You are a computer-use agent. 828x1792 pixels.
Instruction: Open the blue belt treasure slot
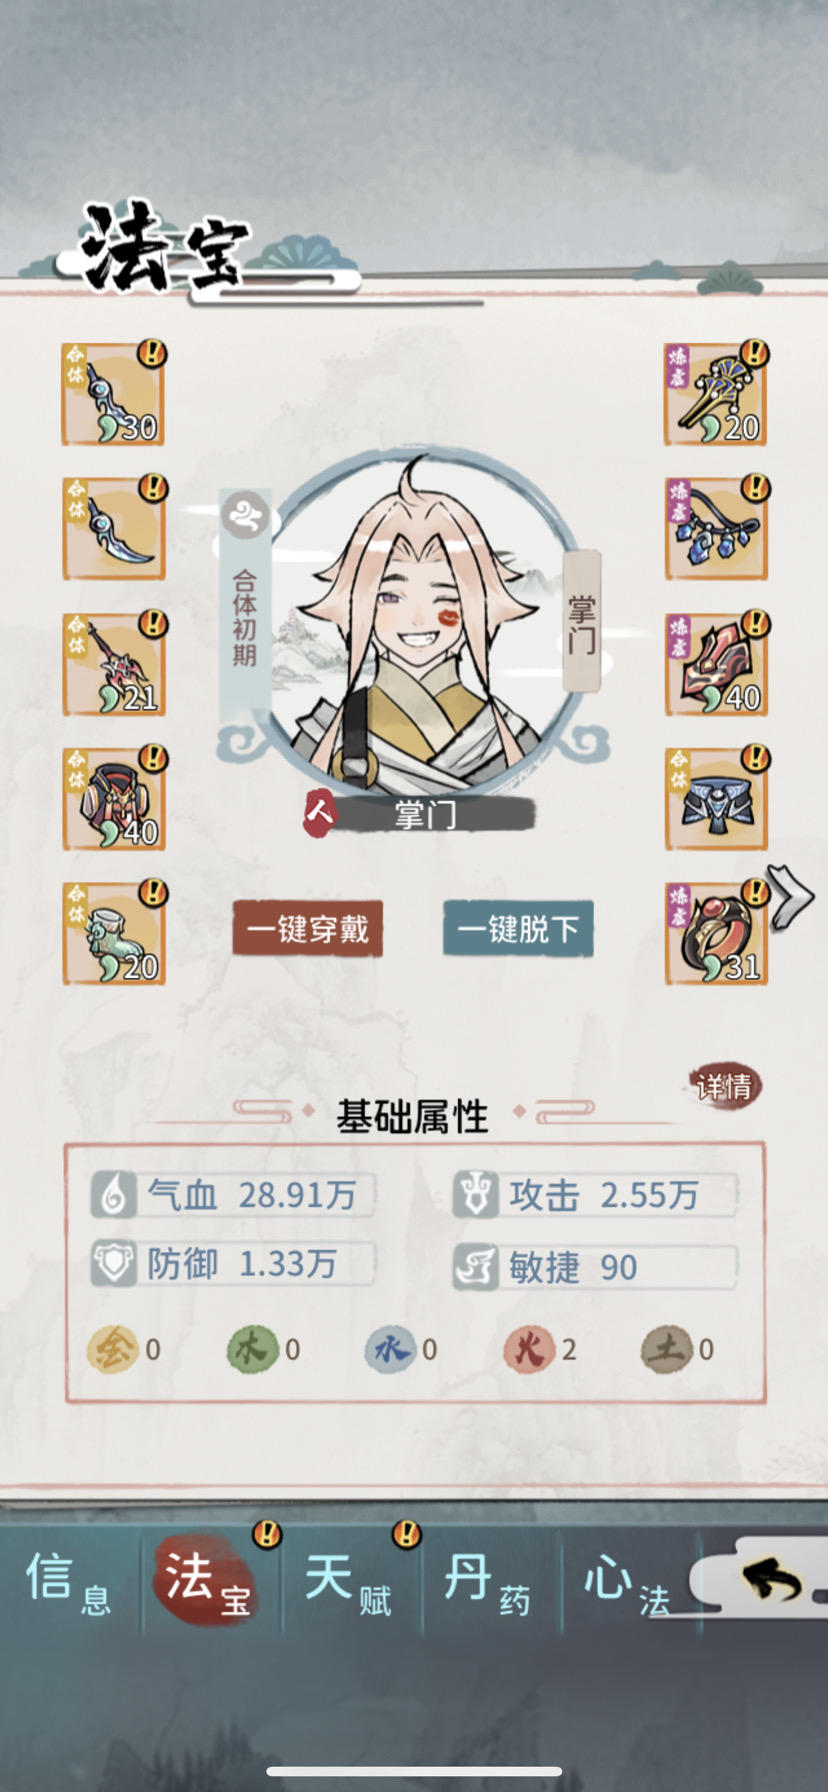tap(716, 799)
